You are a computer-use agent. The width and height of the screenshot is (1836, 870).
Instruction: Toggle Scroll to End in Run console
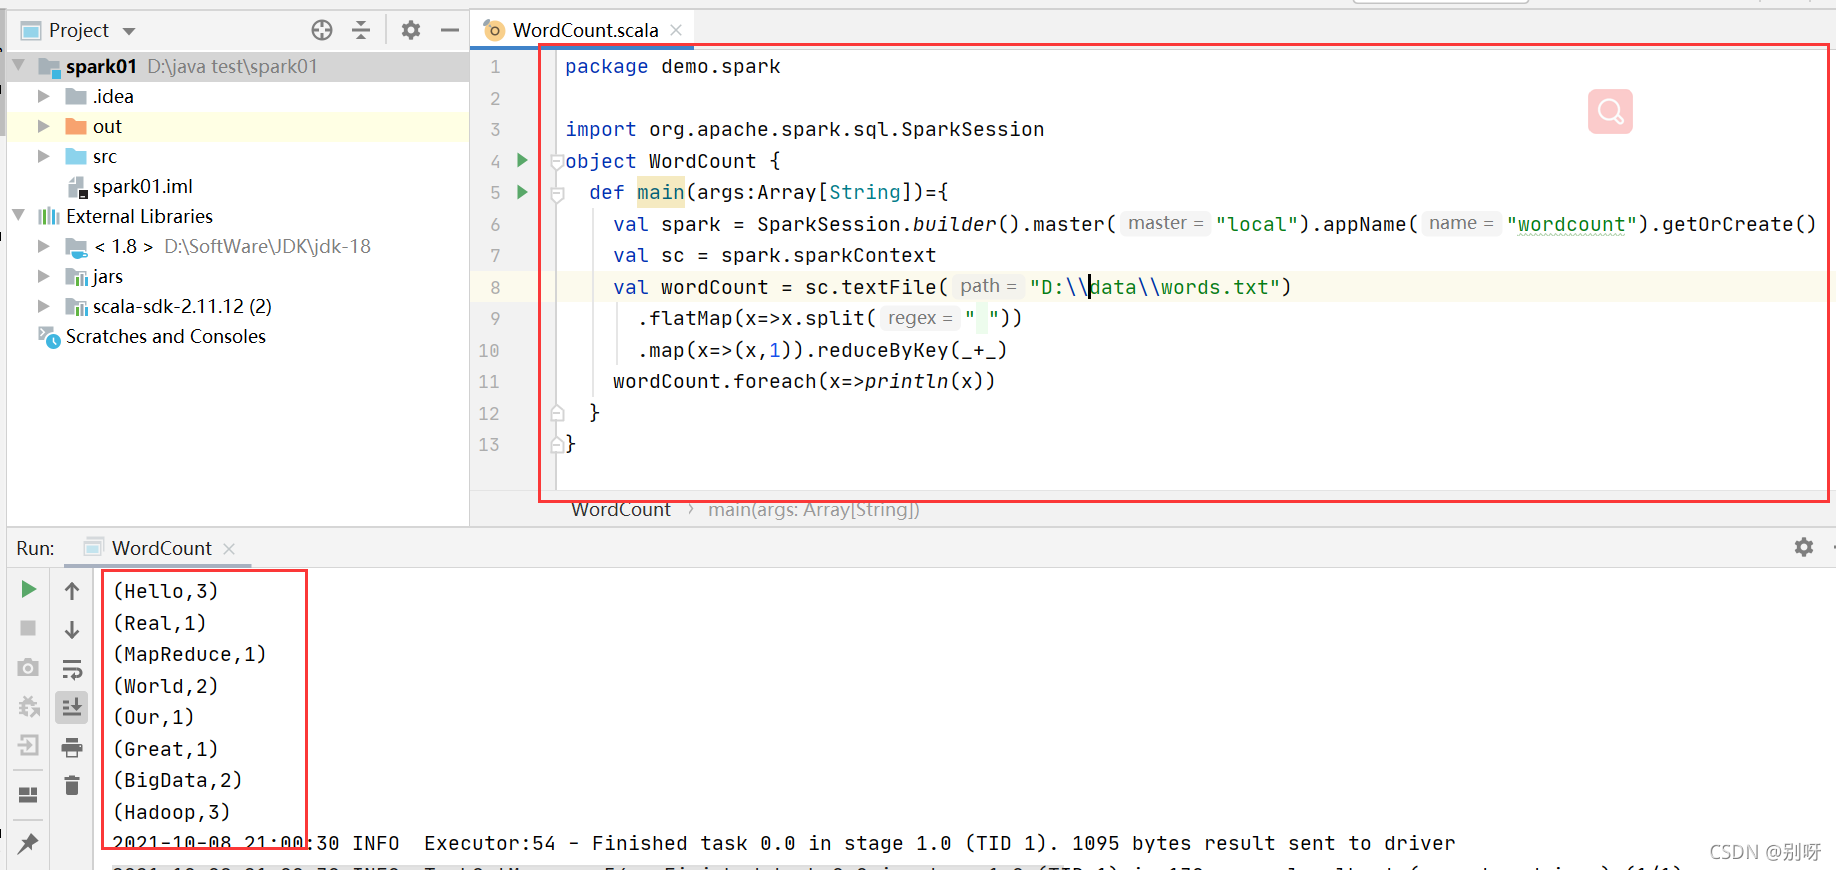[x=72, y=707]
